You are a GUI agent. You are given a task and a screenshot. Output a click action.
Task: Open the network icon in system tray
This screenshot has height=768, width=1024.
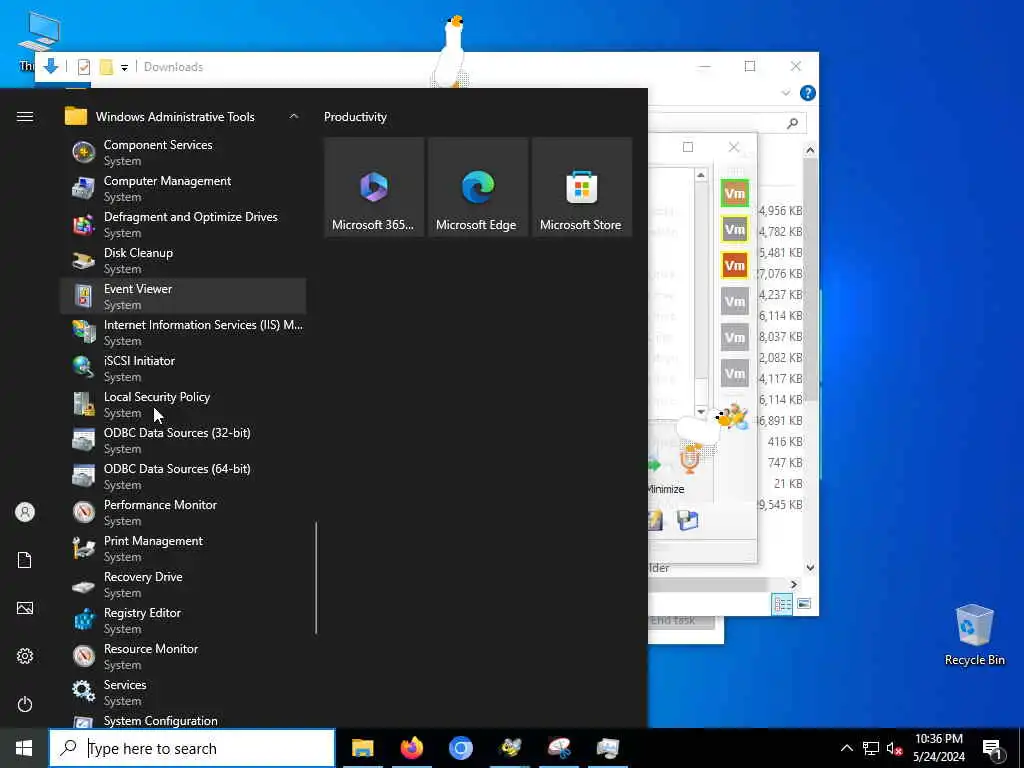(x=871, y=748)
